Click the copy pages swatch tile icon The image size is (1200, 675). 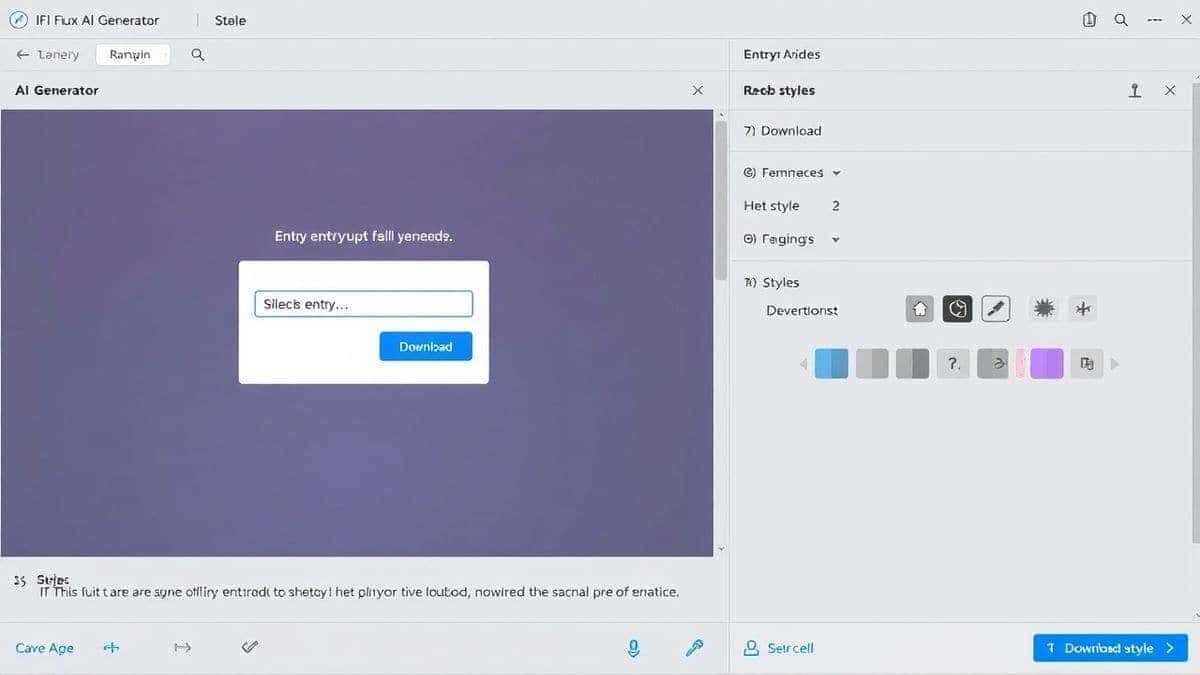1087,364
